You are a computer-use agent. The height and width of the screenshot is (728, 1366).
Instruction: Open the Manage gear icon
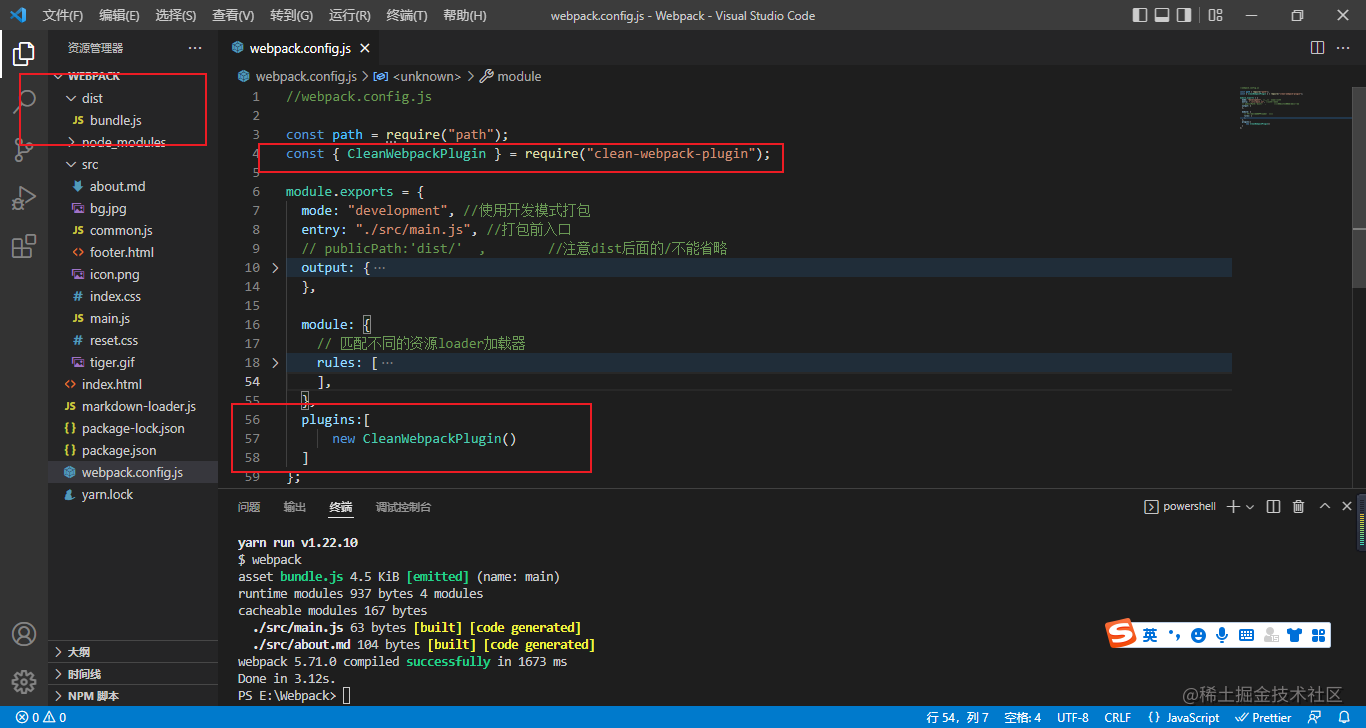point(24,682)
